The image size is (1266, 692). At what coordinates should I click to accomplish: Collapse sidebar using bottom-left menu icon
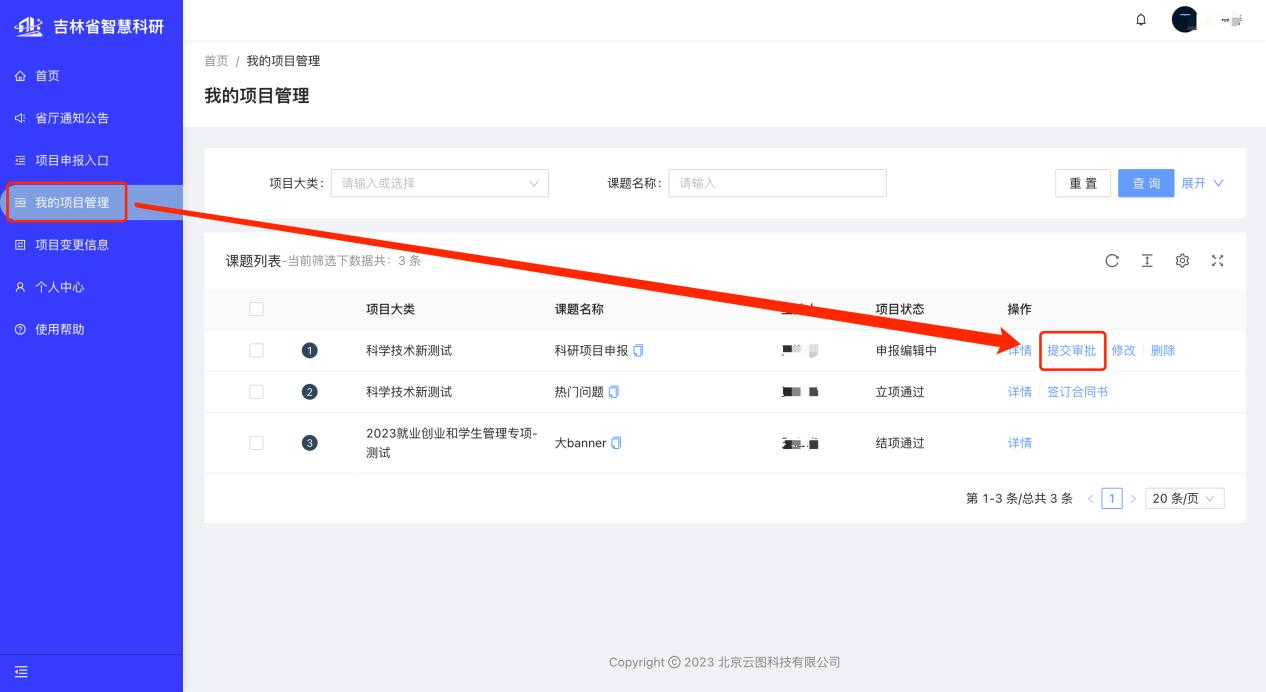[x=21, y=673]
